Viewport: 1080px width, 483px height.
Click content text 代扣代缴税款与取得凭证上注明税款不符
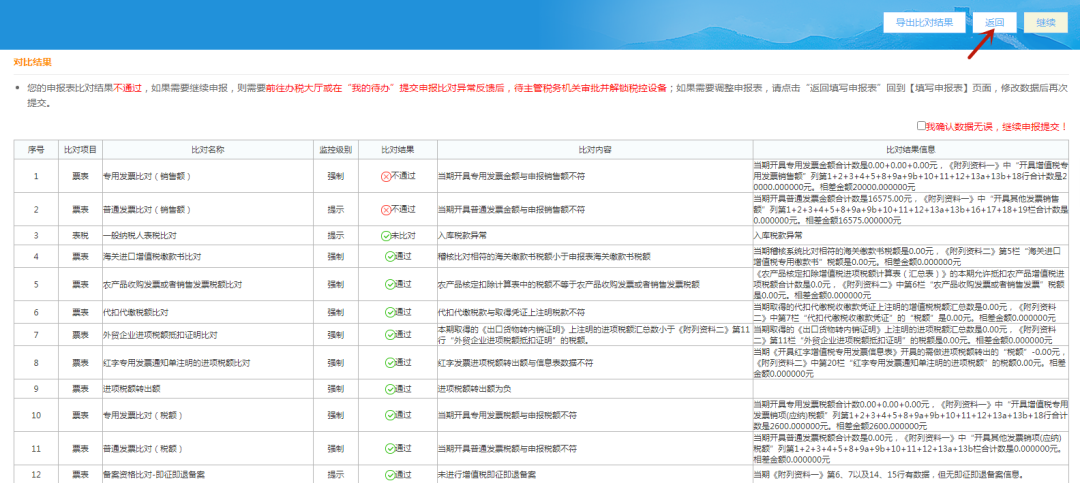point(511,312)
